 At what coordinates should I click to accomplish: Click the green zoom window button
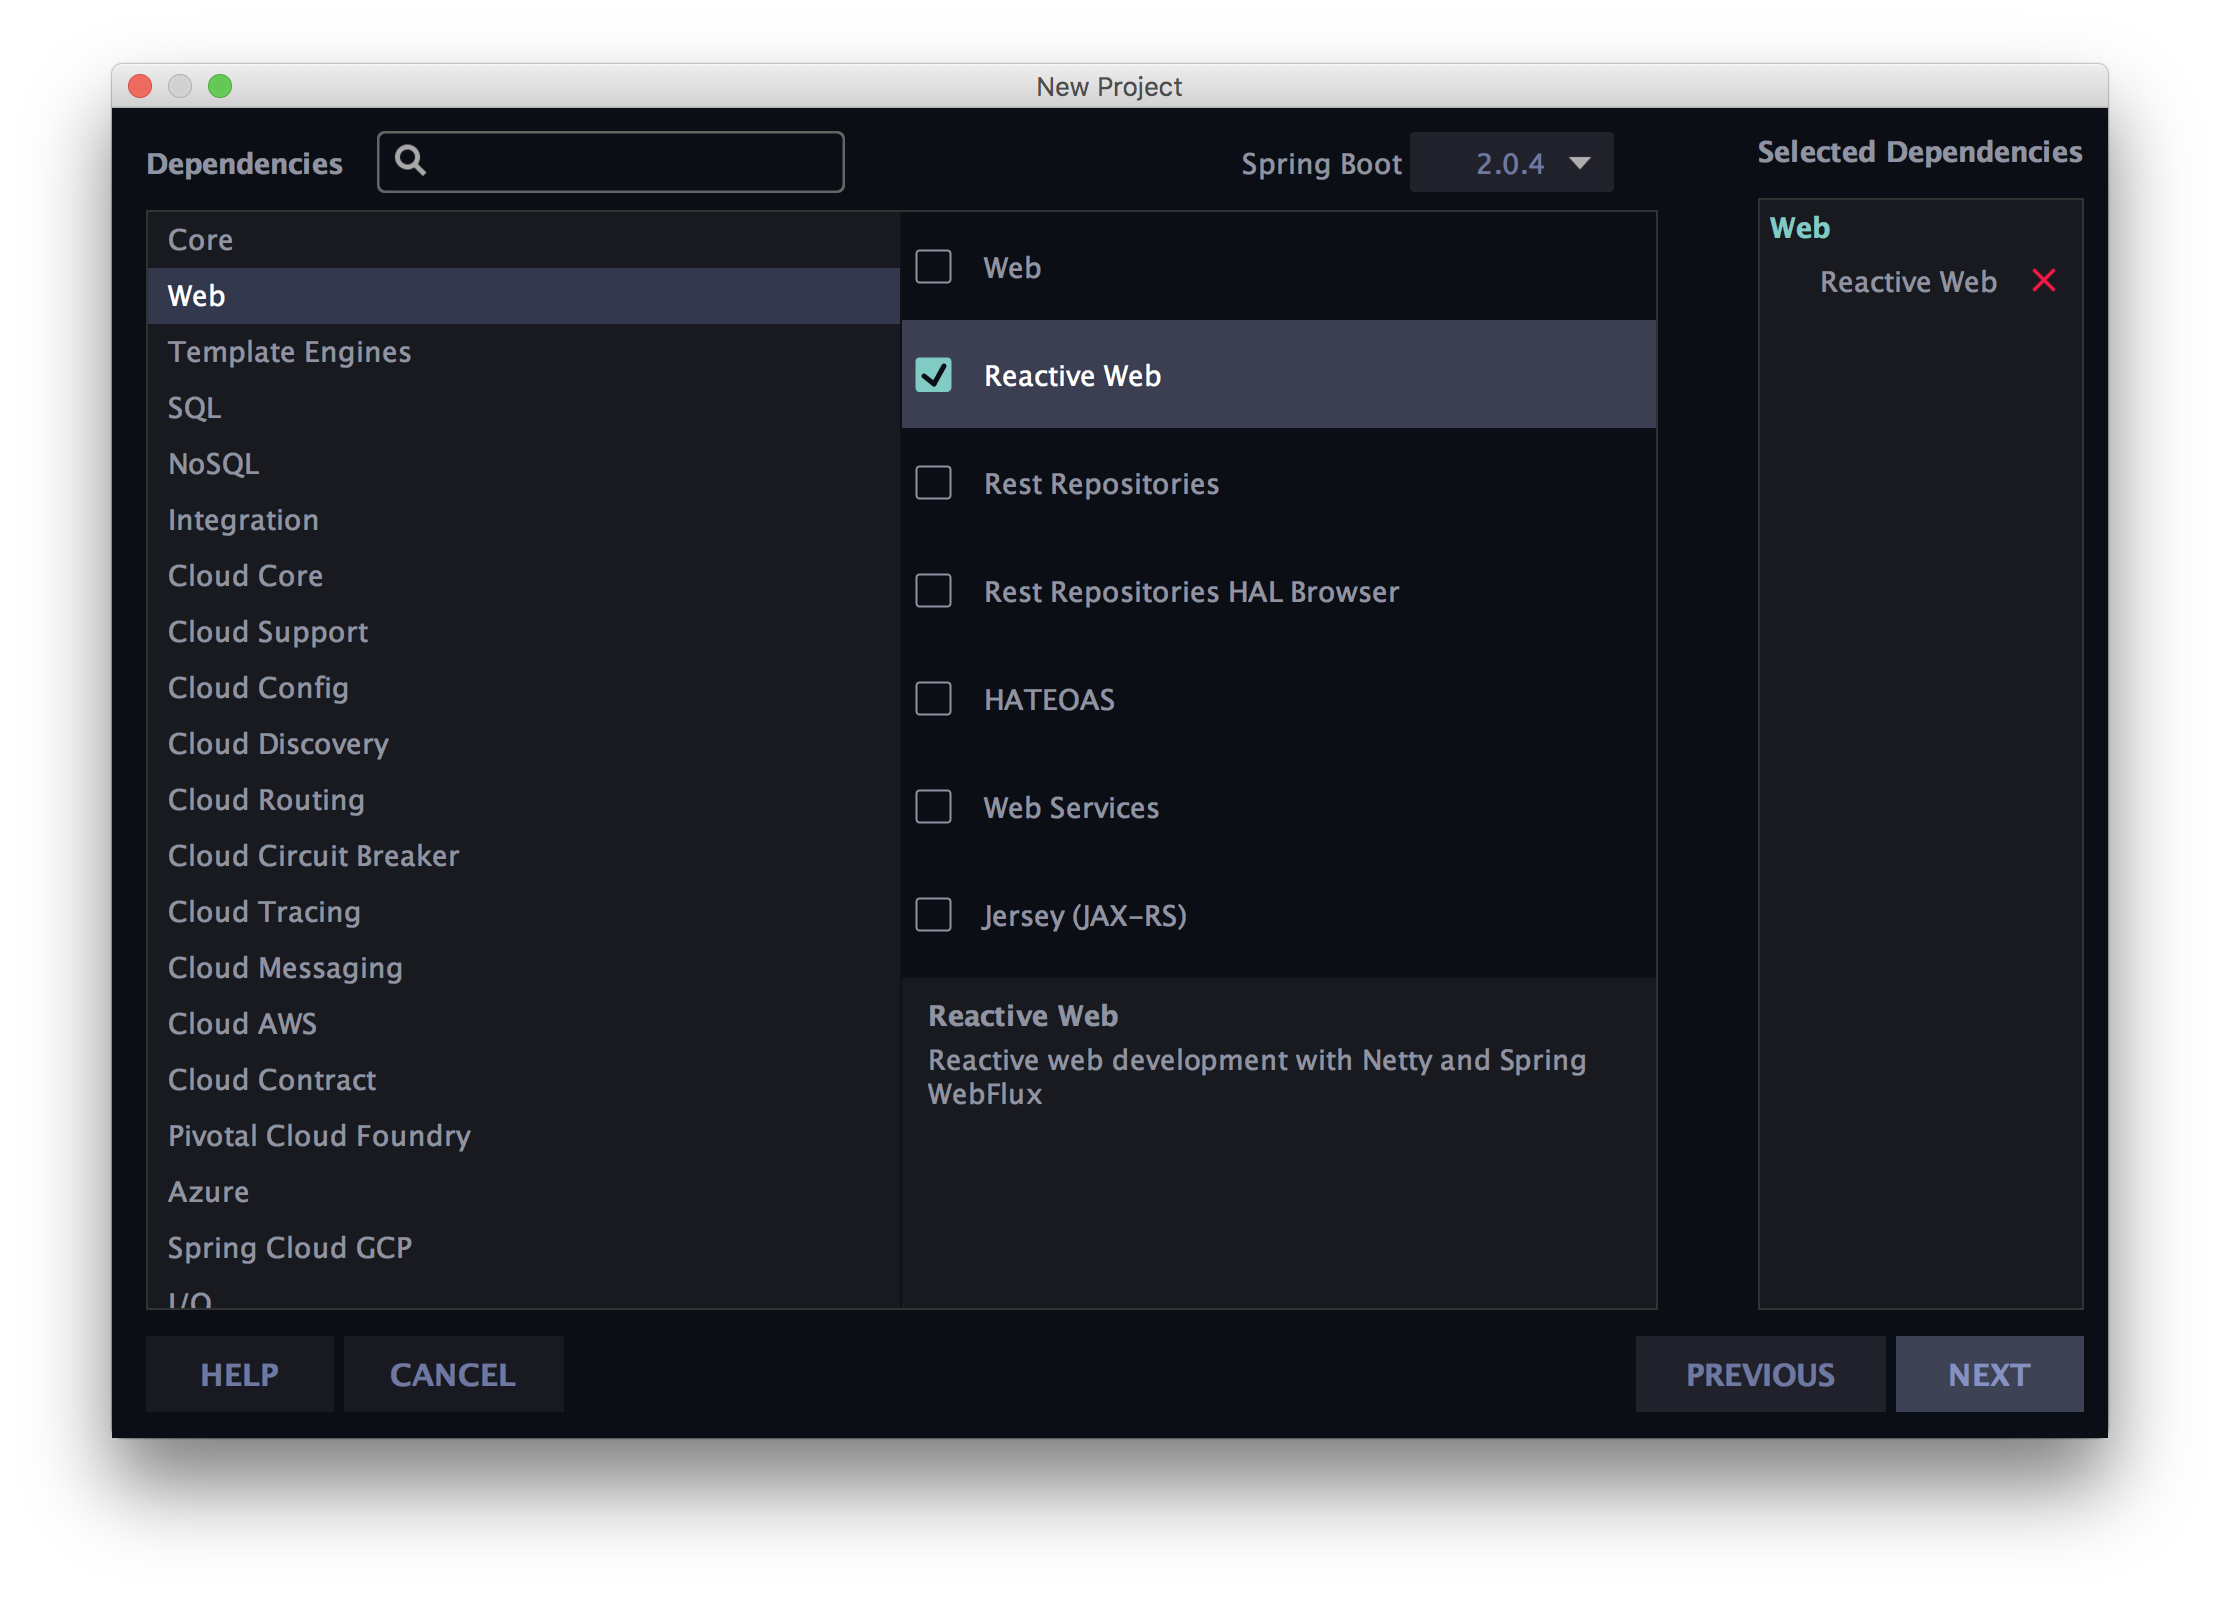(220, 86)
